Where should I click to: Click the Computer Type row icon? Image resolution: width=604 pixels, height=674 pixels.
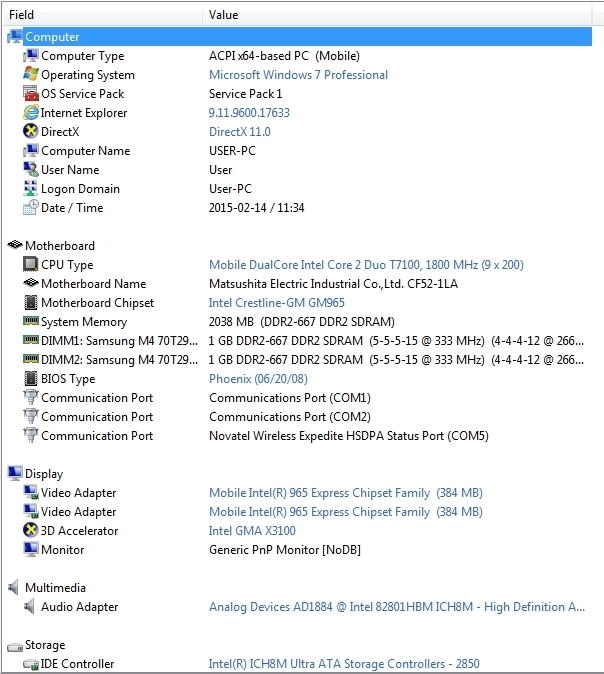(31, 55)
